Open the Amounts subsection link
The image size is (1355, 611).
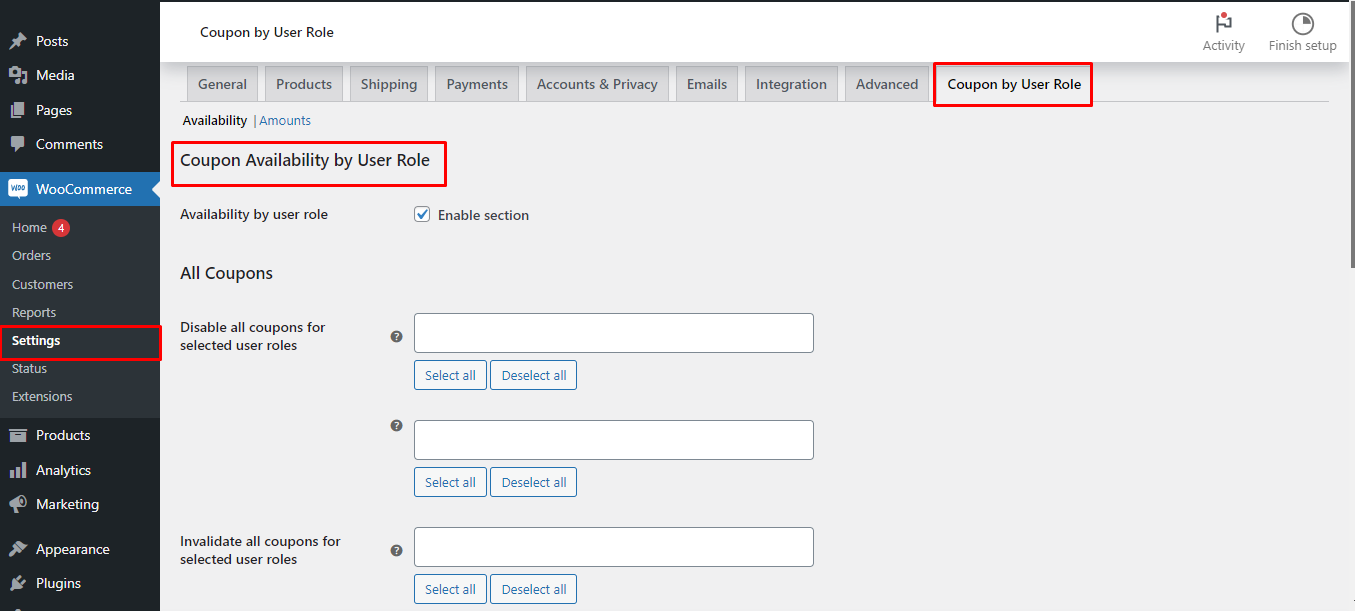click(285, 120)
